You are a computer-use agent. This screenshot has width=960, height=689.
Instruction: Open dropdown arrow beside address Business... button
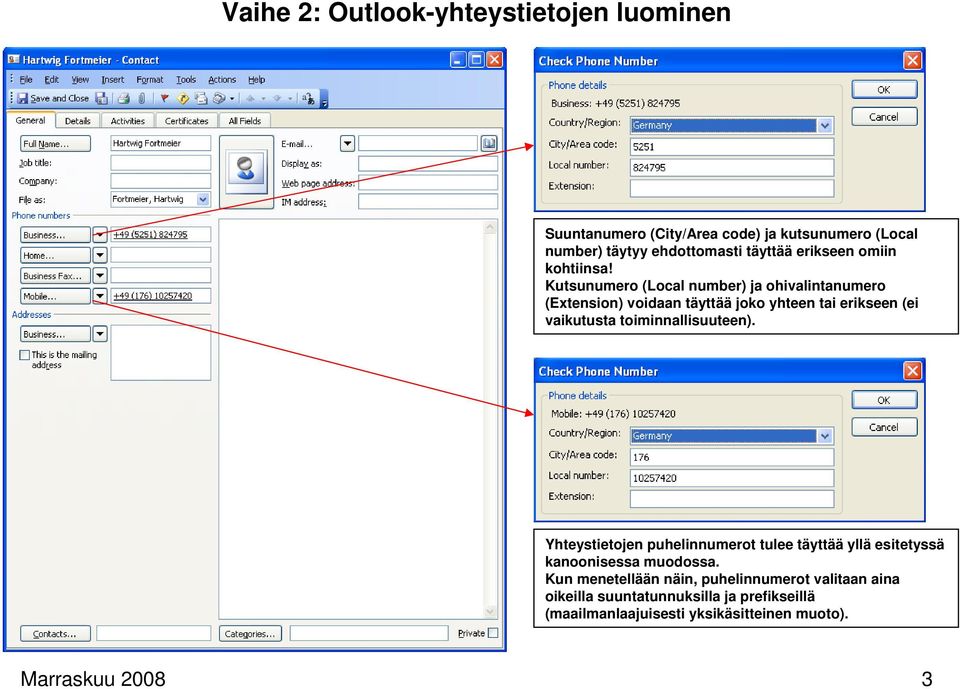pos(100,334)
